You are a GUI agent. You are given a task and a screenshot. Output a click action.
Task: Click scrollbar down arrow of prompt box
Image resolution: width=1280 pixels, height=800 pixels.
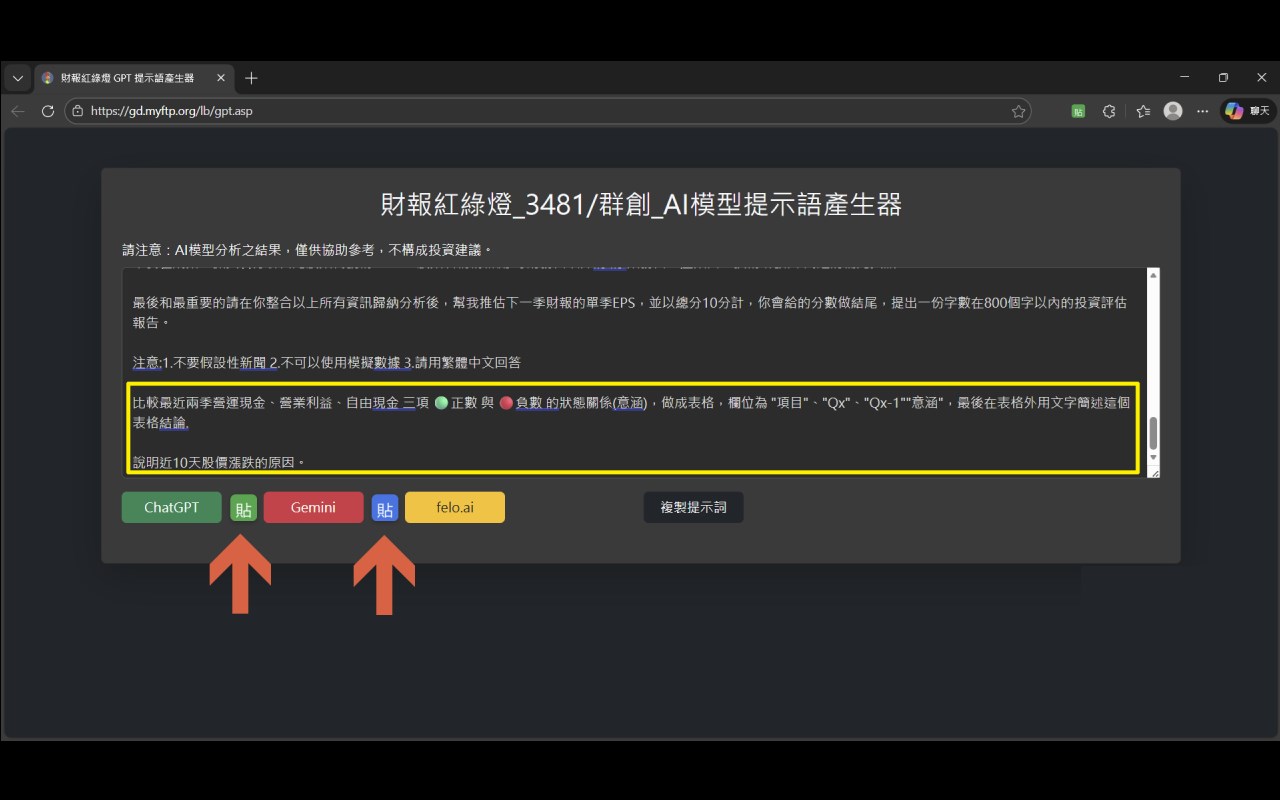[1153, 458]
